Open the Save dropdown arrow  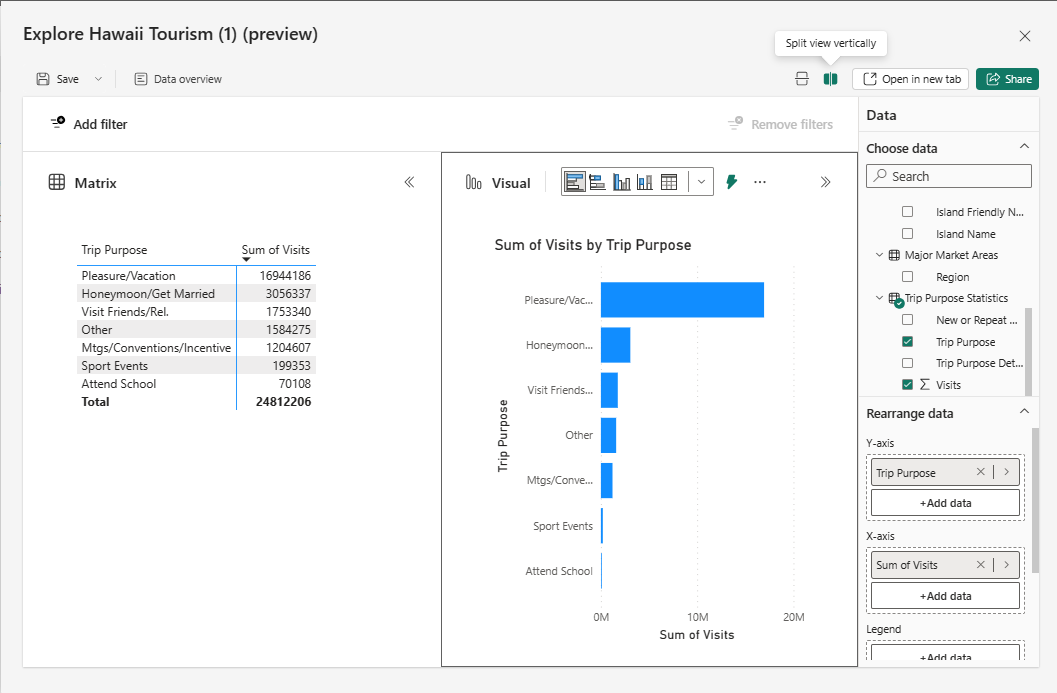click(x=98, y=79)
